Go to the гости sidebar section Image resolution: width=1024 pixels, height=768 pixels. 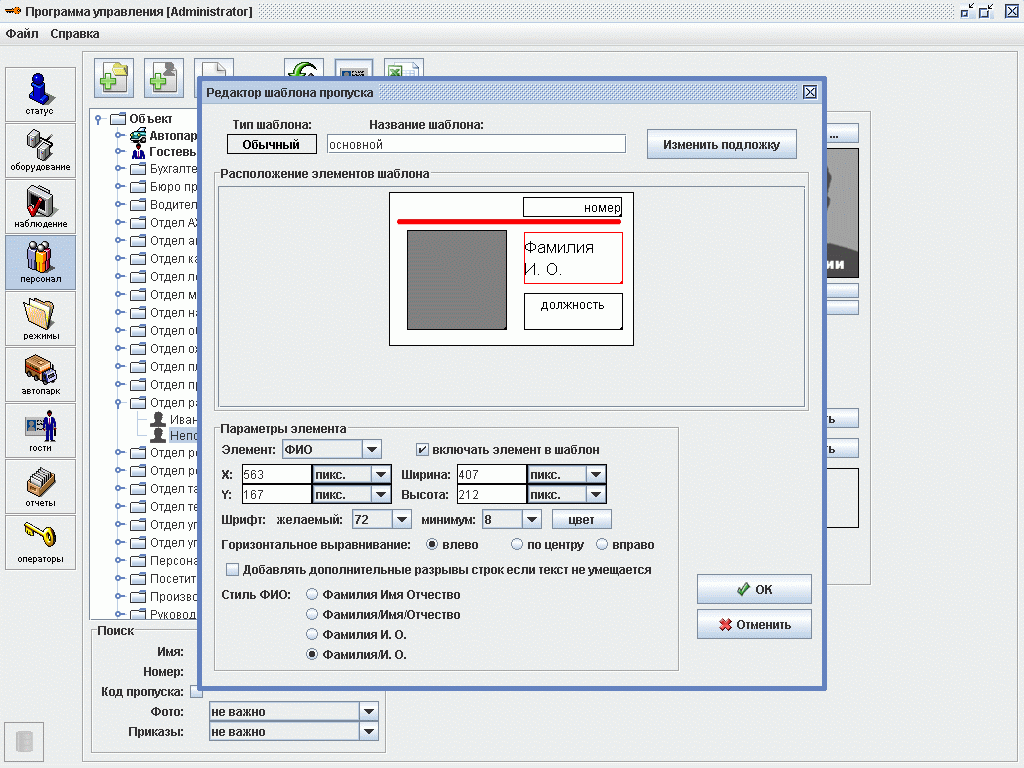coord(40,430)
